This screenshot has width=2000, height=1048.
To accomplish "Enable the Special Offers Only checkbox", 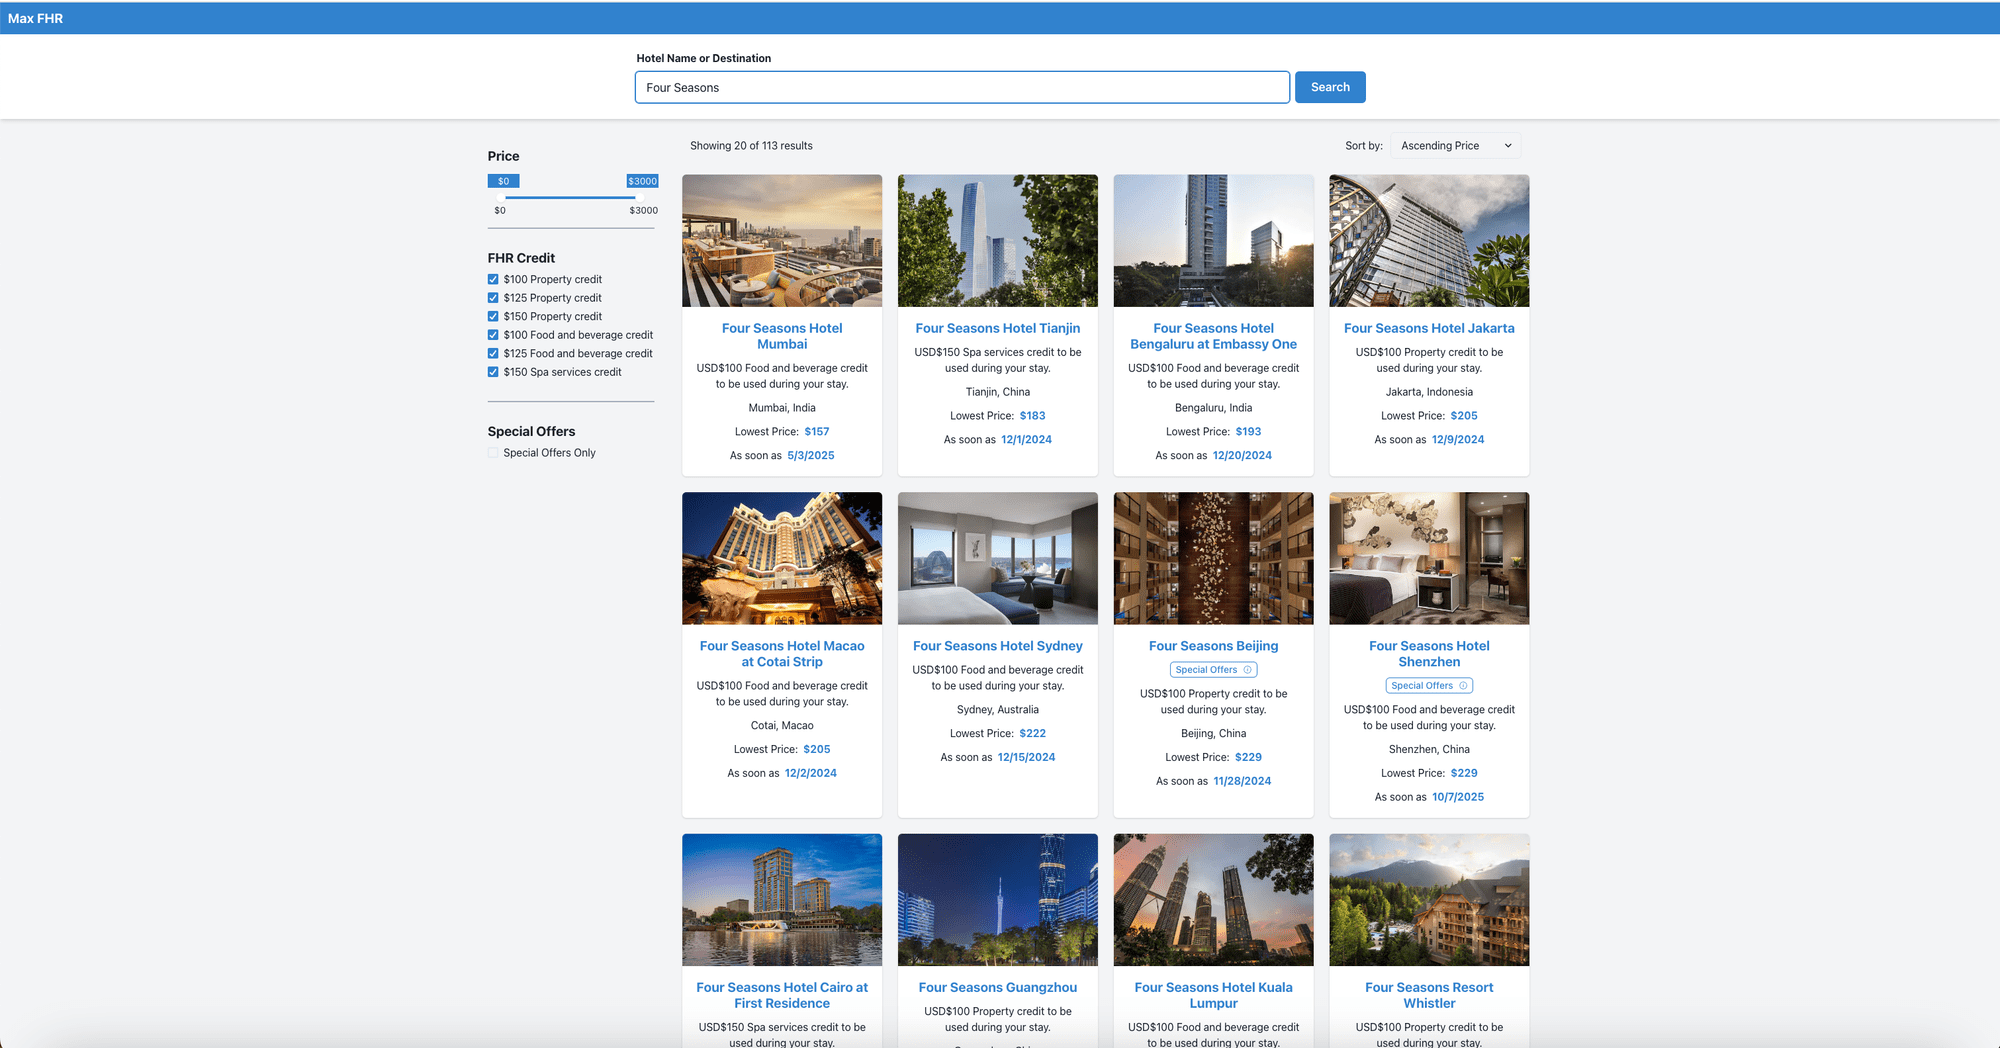I will pyautogui.click(x=493, y=453).
